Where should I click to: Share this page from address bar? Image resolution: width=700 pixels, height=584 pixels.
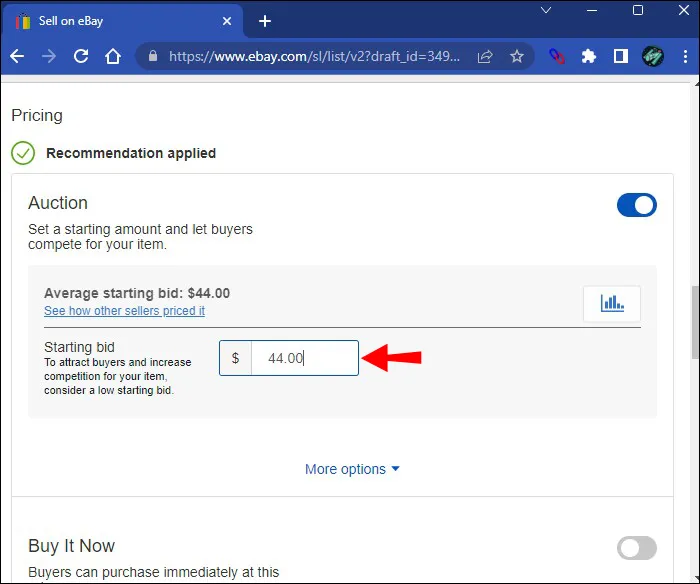485,56
